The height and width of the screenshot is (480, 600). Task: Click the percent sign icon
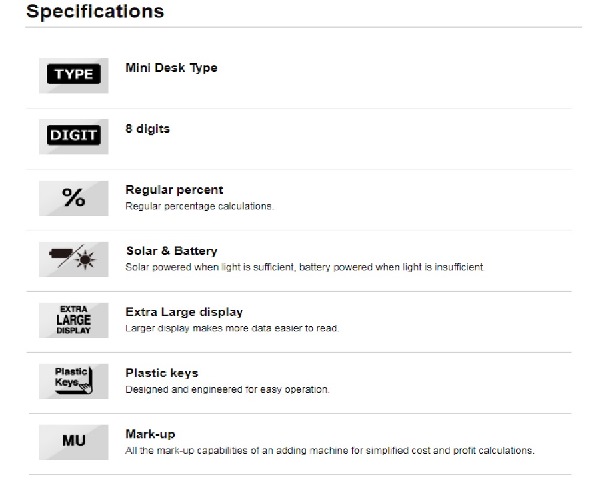pos(73,198)
